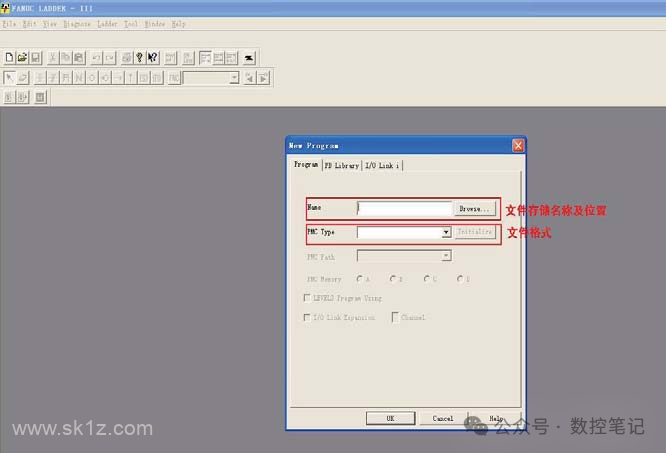Click the black online/offline toolbar icon
The image size is (666, 453).
click(249, 57)
